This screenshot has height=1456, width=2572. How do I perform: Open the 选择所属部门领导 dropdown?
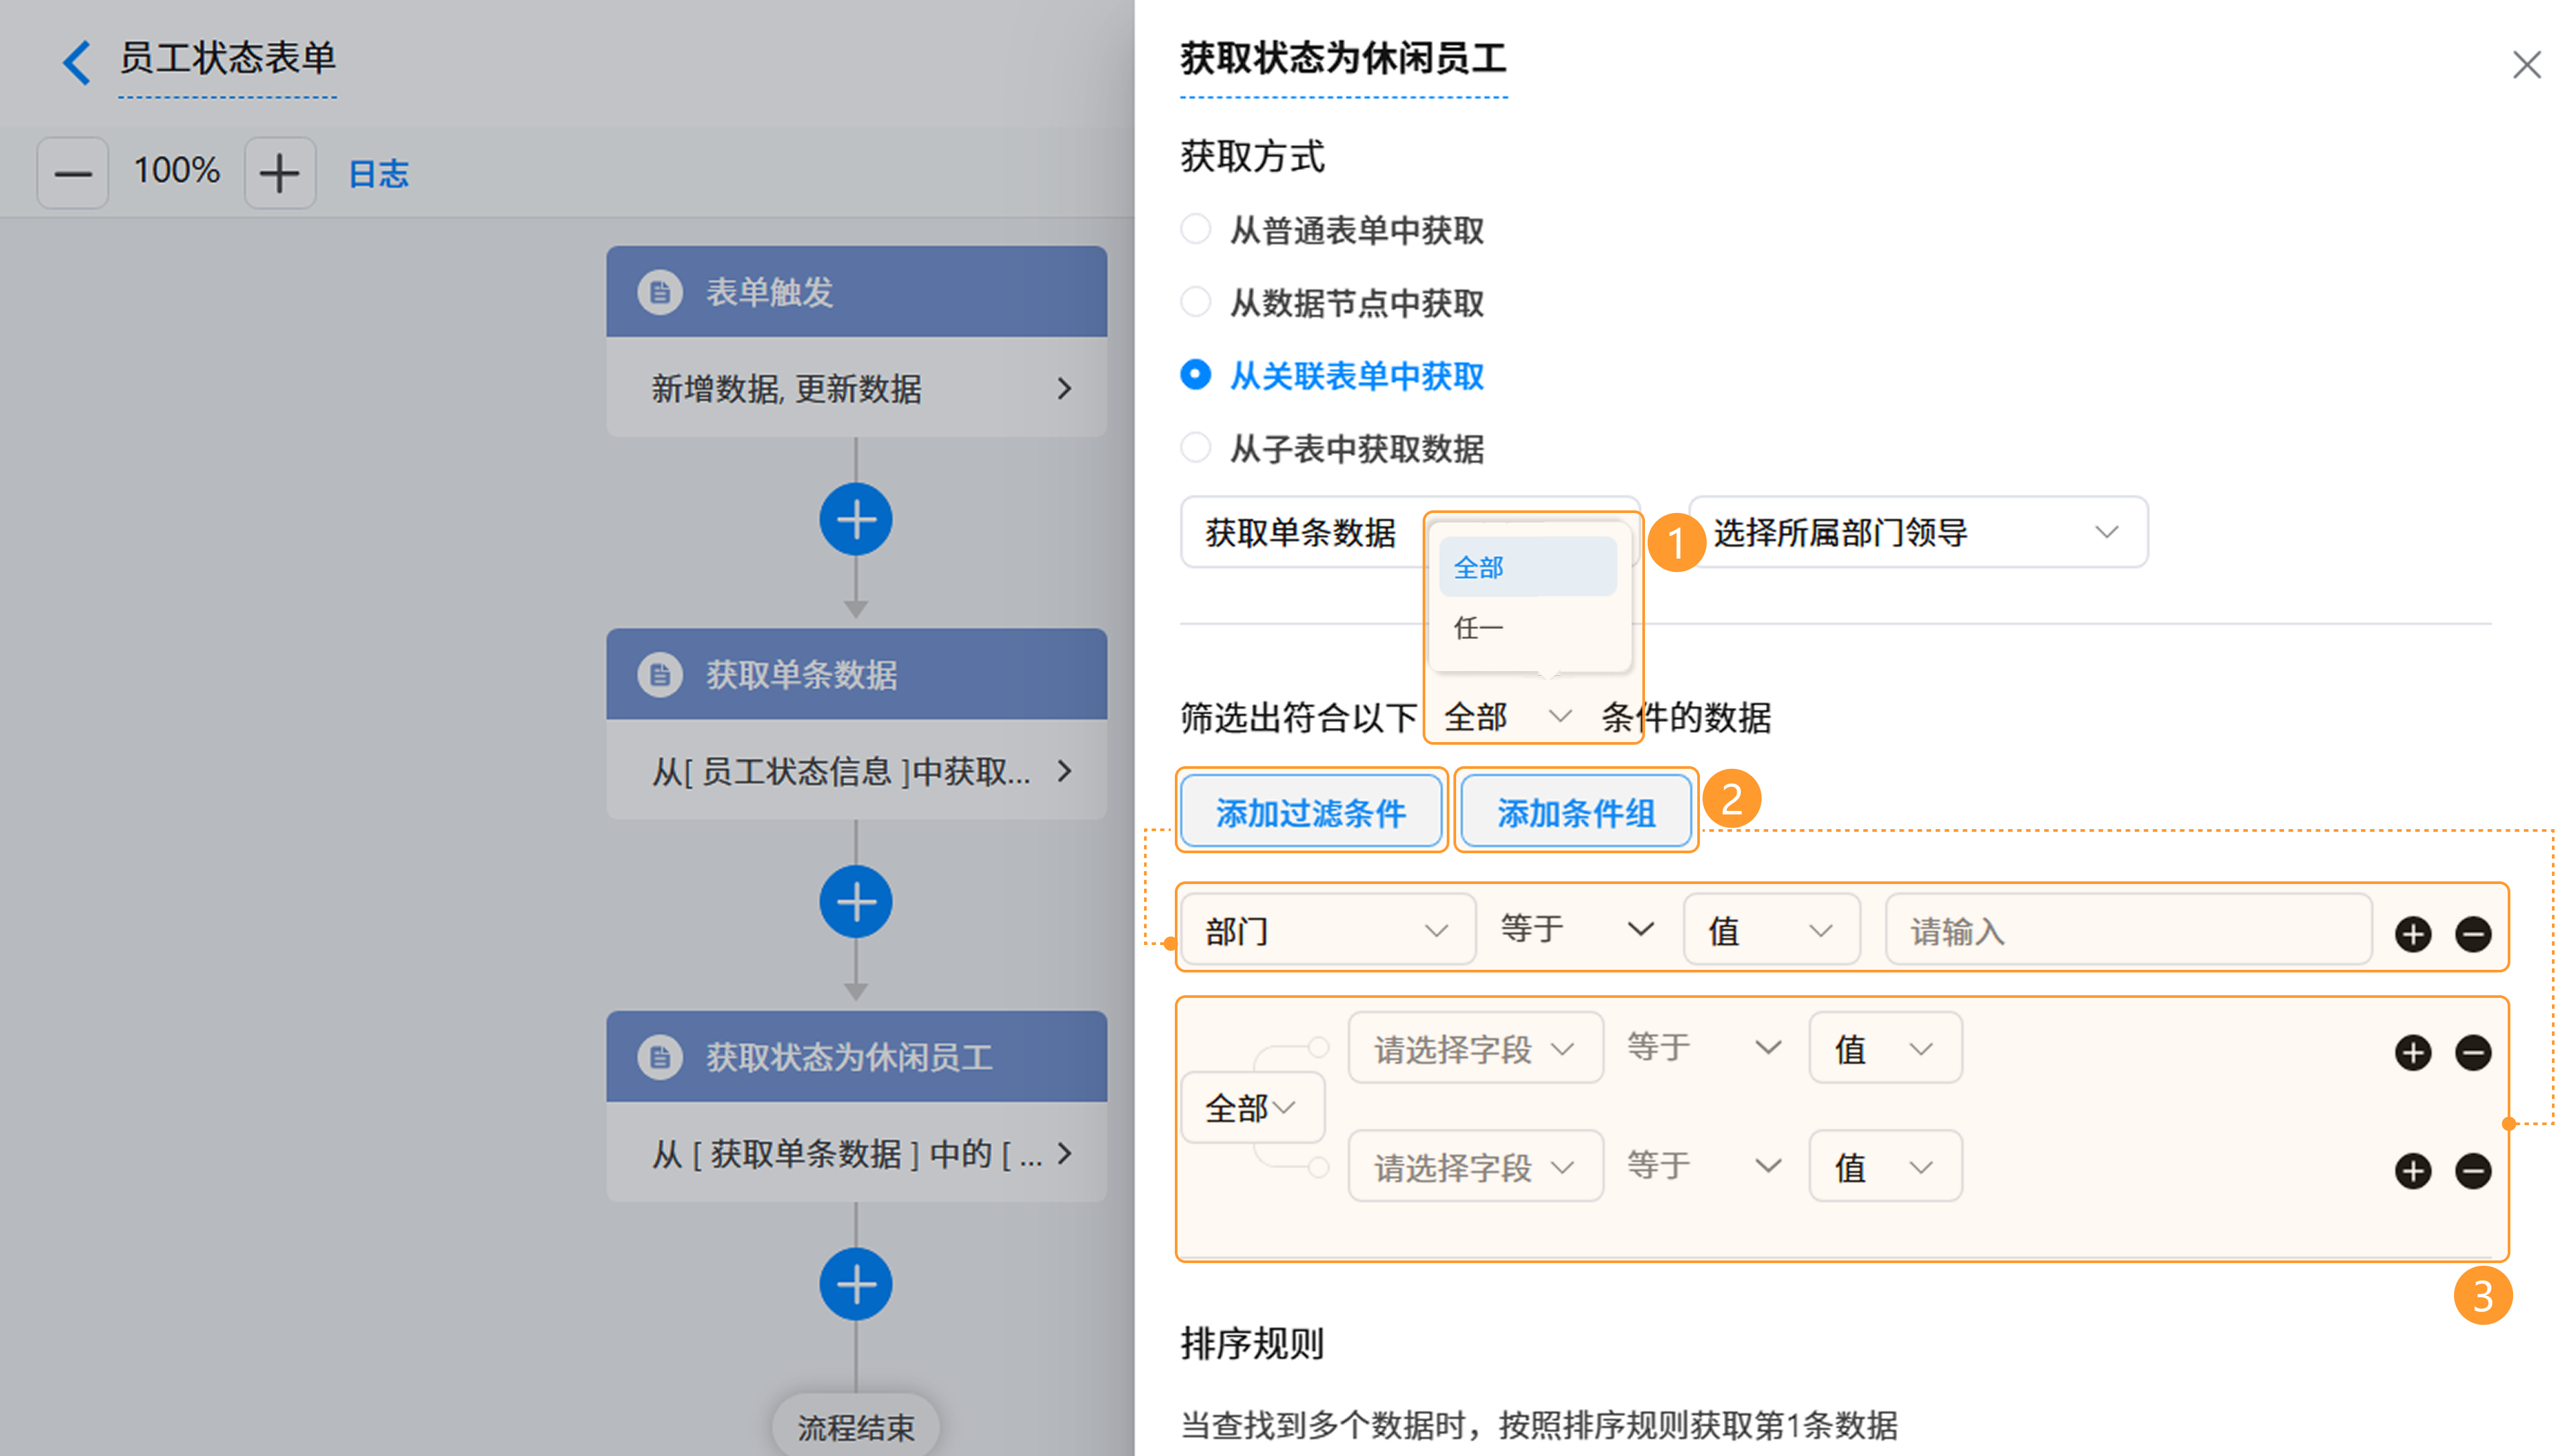[x=1918, y=532]
